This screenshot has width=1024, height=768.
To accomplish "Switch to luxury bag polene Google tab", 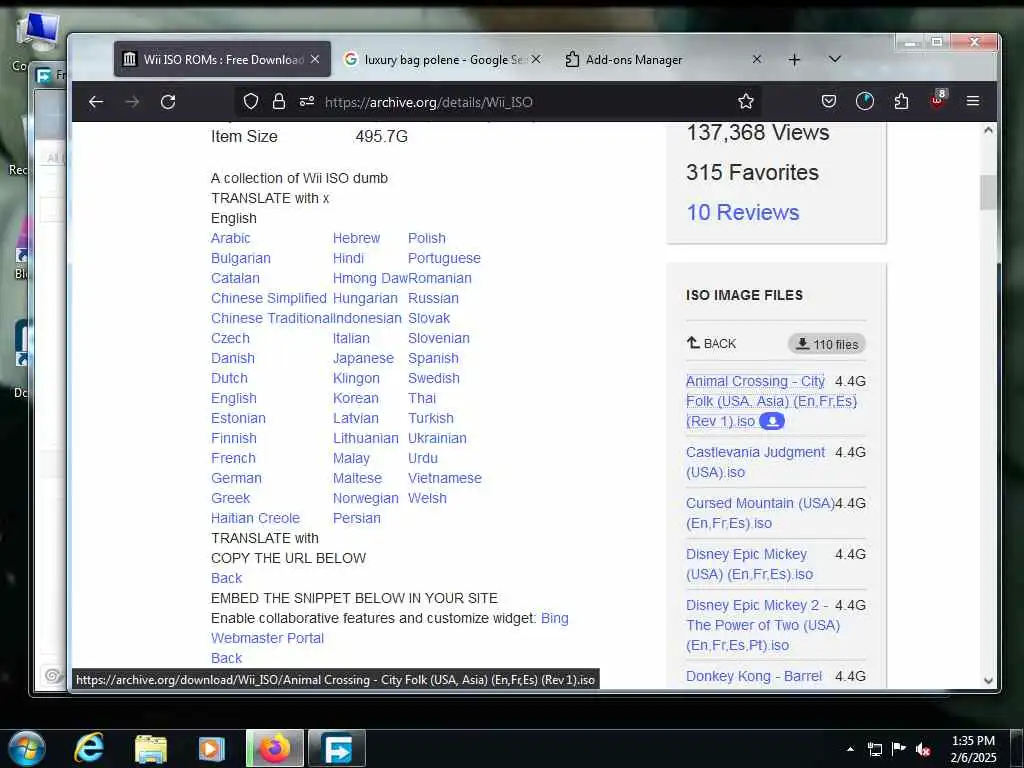I will pos(443,59).
